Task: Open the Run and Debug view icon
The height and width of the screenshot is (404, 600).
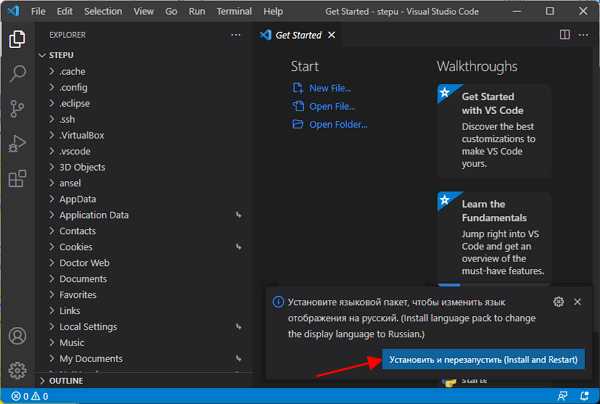Action: pos(17,144)
